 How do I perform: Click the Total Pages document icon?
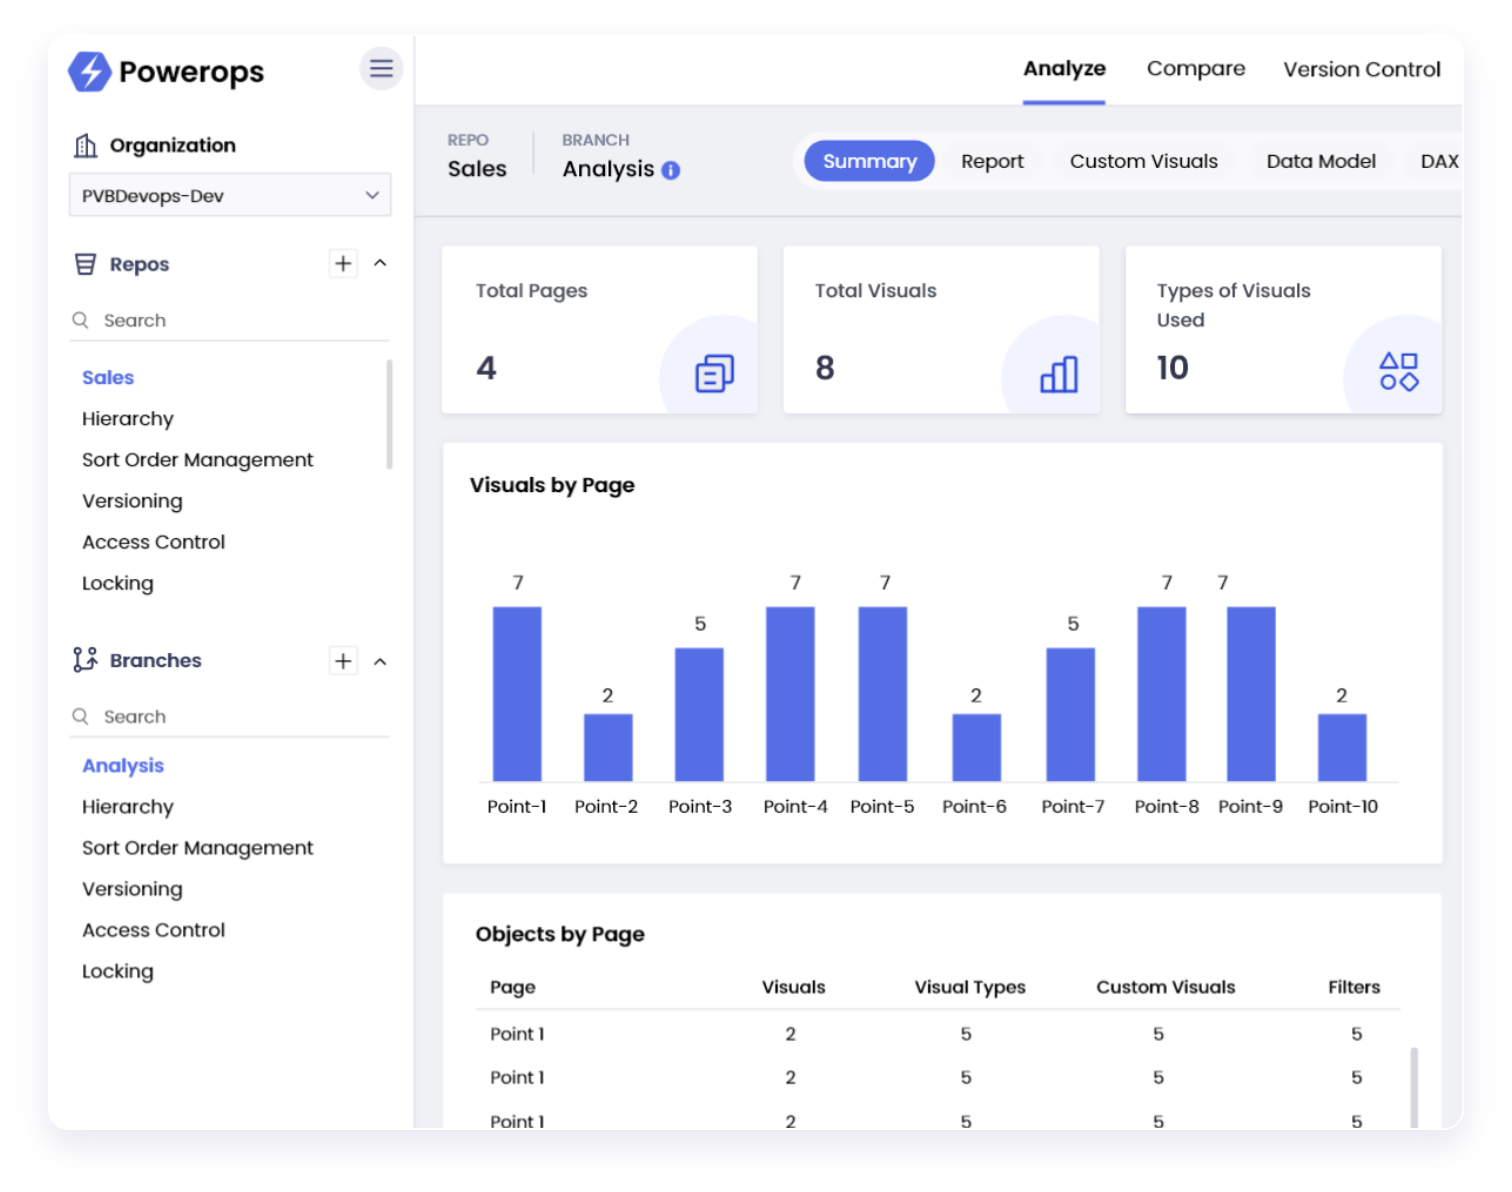click(x=714, y=374)
